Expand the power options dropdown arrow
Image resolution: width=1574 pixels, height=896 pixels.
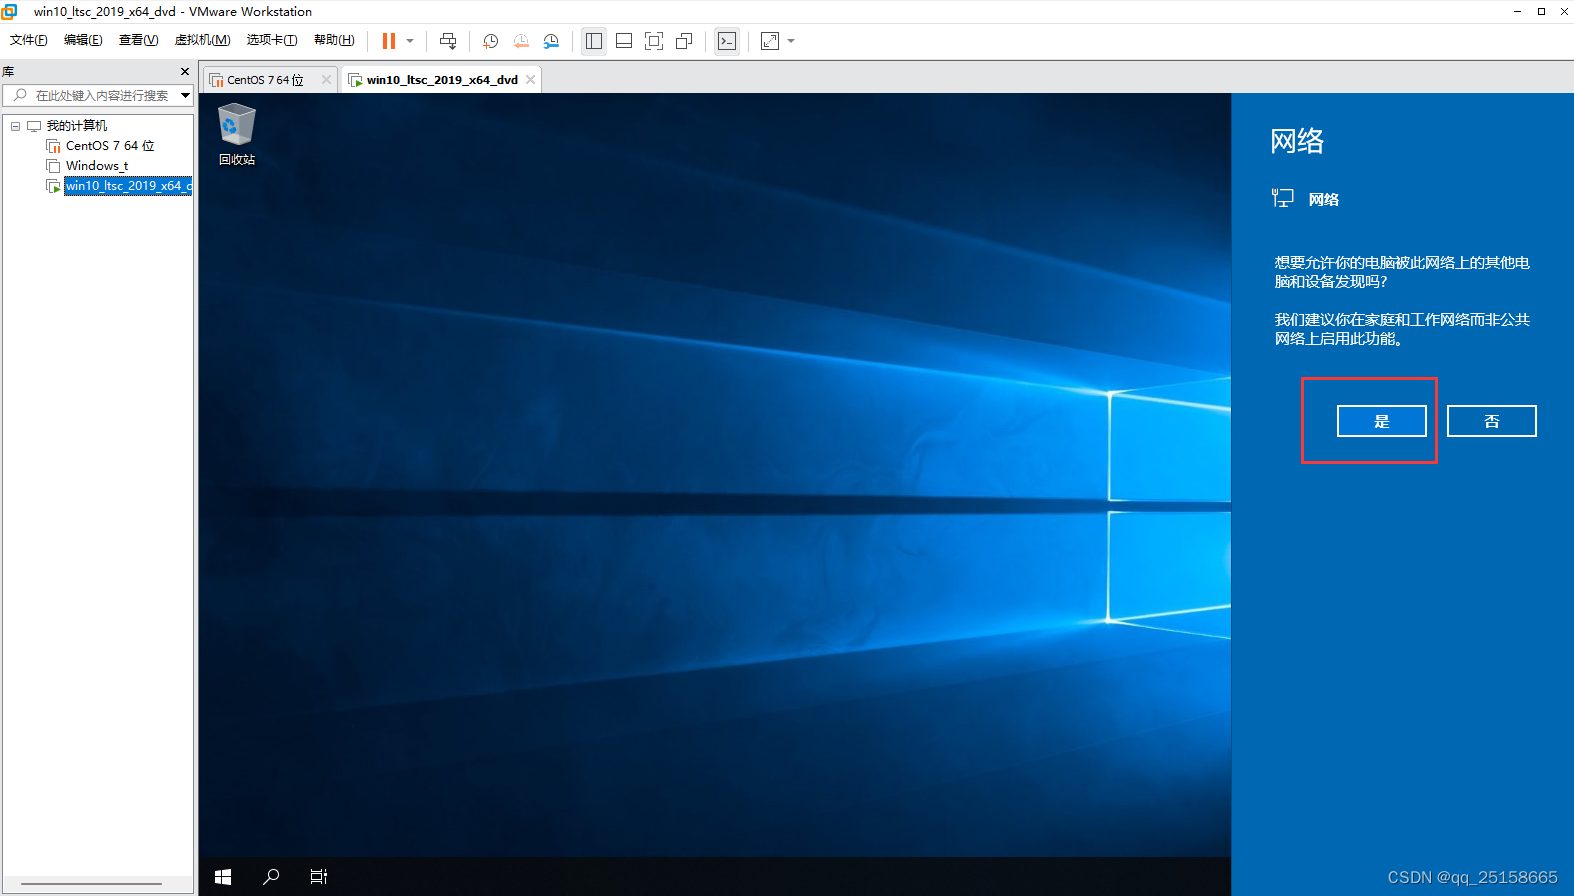point(410,41)
